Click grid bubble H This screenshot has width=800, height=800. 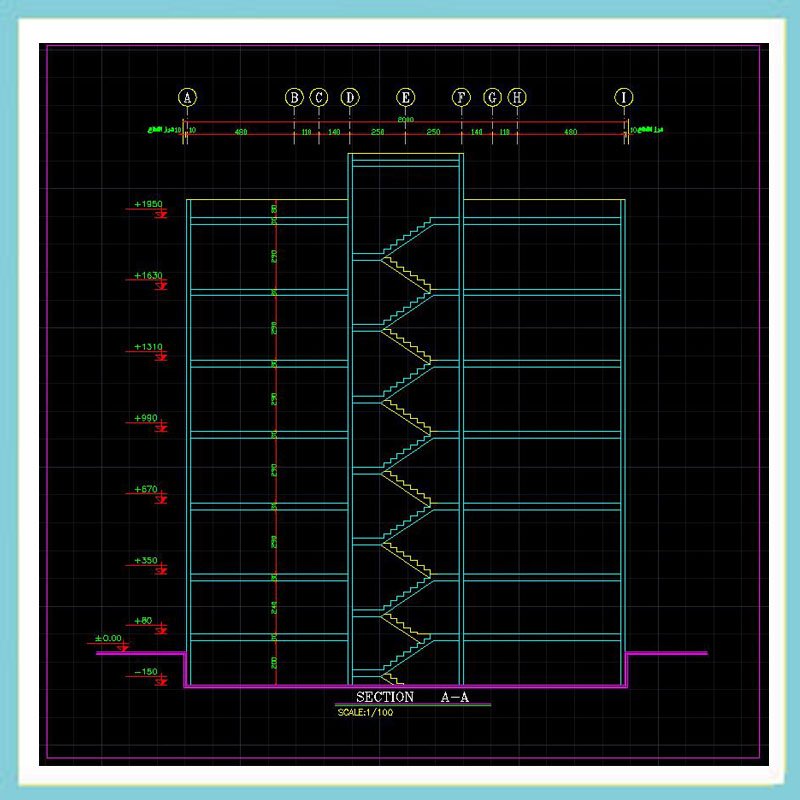coord(517,97)
